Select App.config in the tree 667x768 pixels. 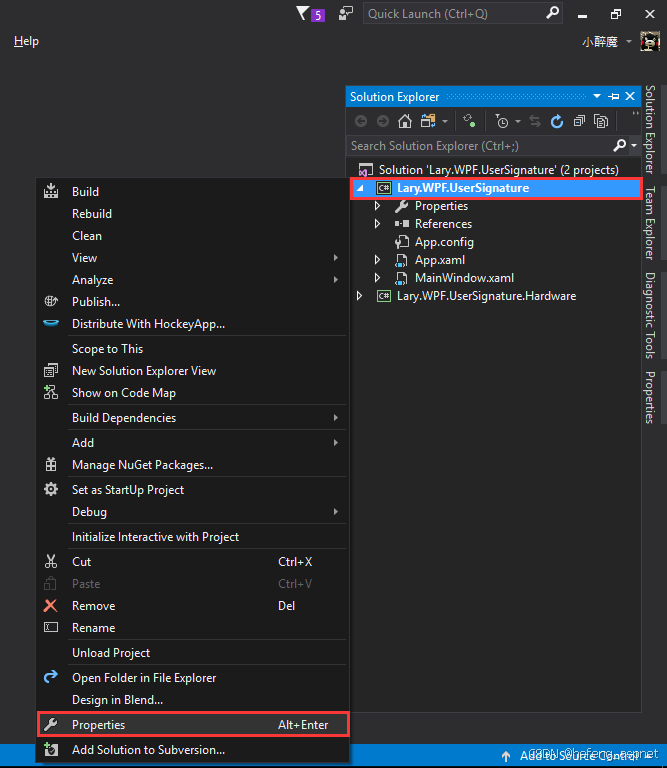[x=444, y=242]
